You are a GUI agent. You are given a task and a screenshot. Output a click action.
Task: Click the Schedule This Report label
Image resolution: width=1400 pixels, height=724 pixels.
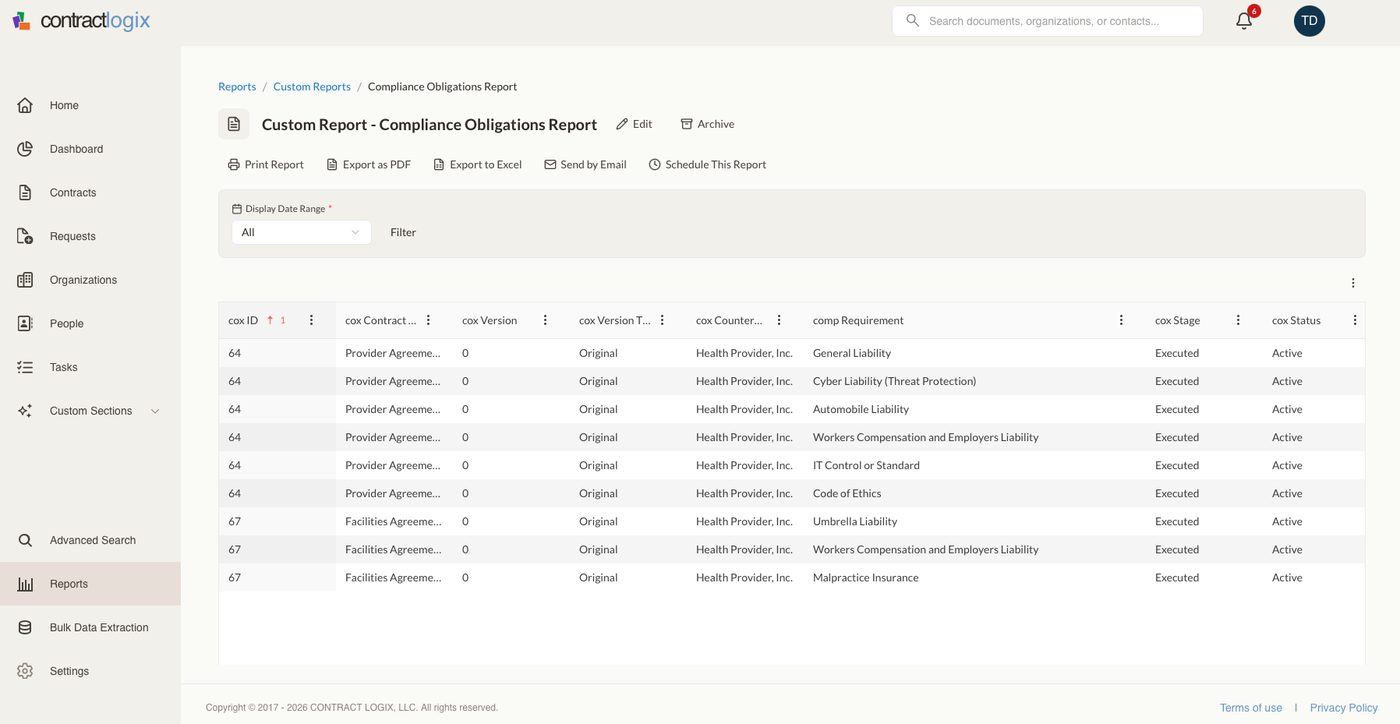[716, 165]
